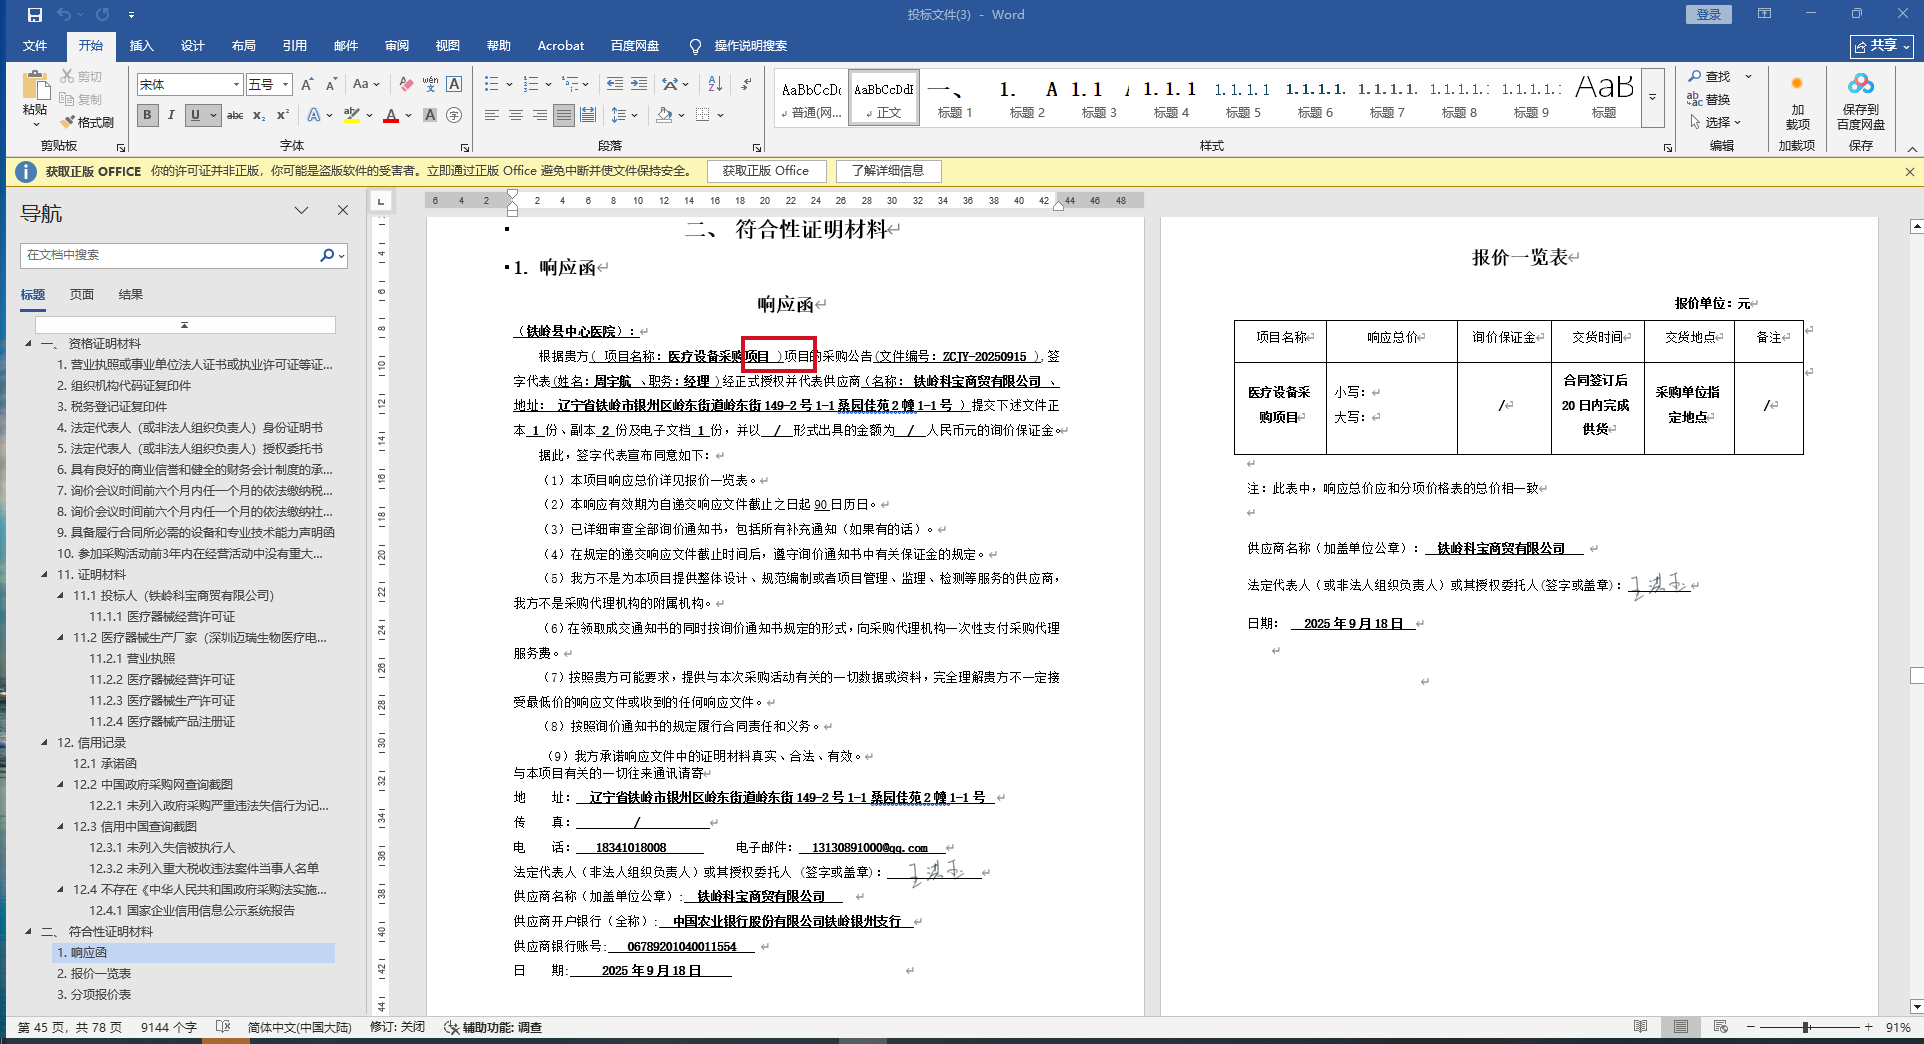Viewport: 1924px width, 1044px height.
Task: Toggle strikethrough (abc) formatting
Action: (x=235, y=116)
